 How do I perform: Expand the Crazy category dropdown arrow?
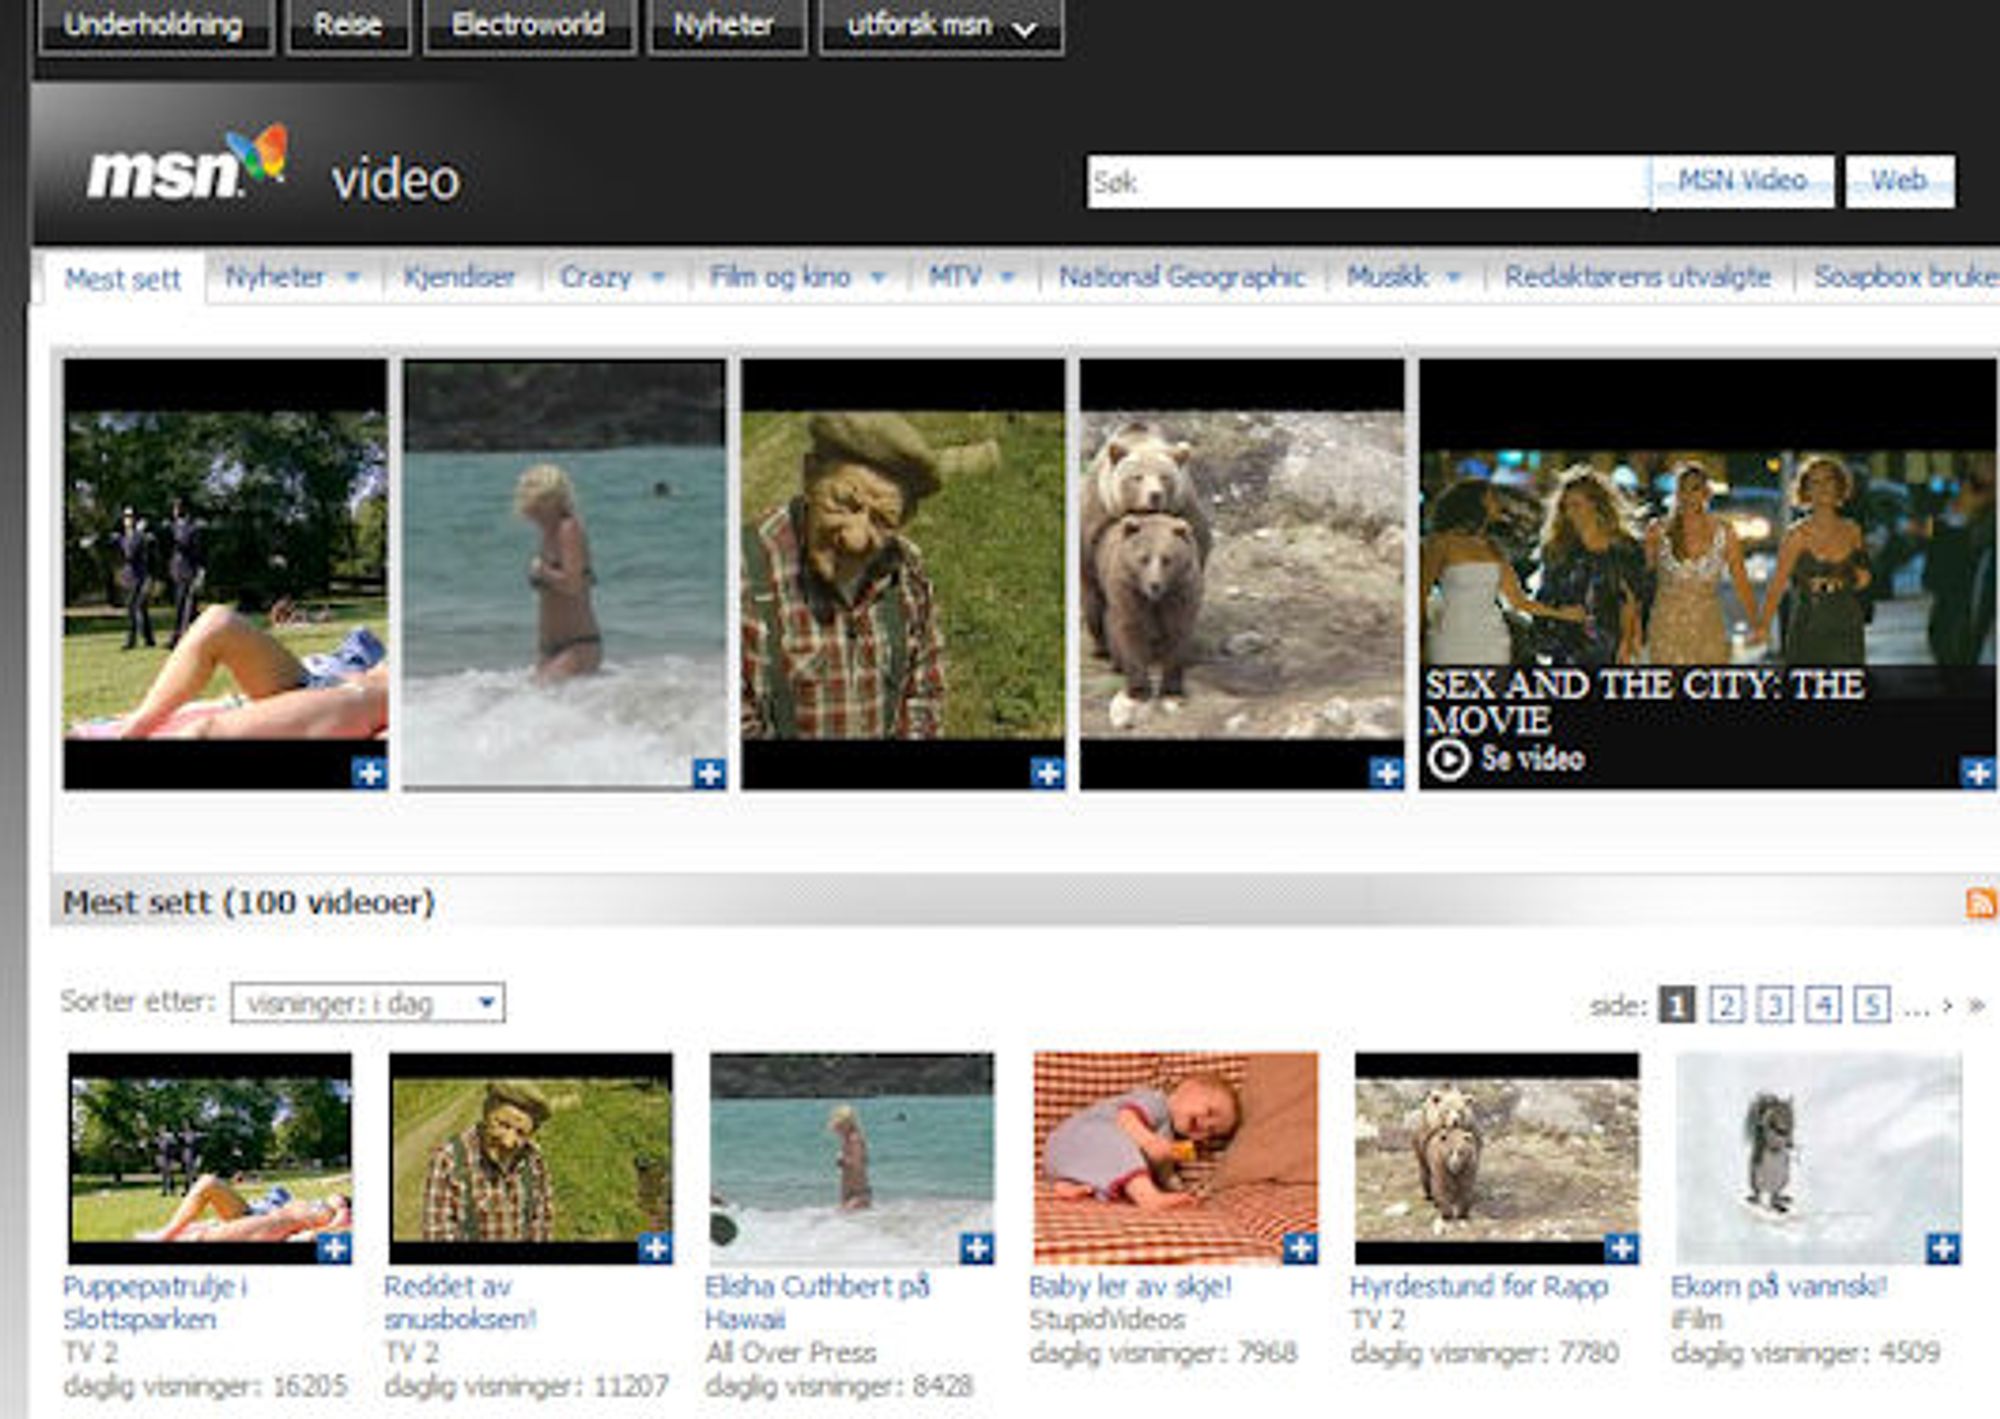pos(658,277)
